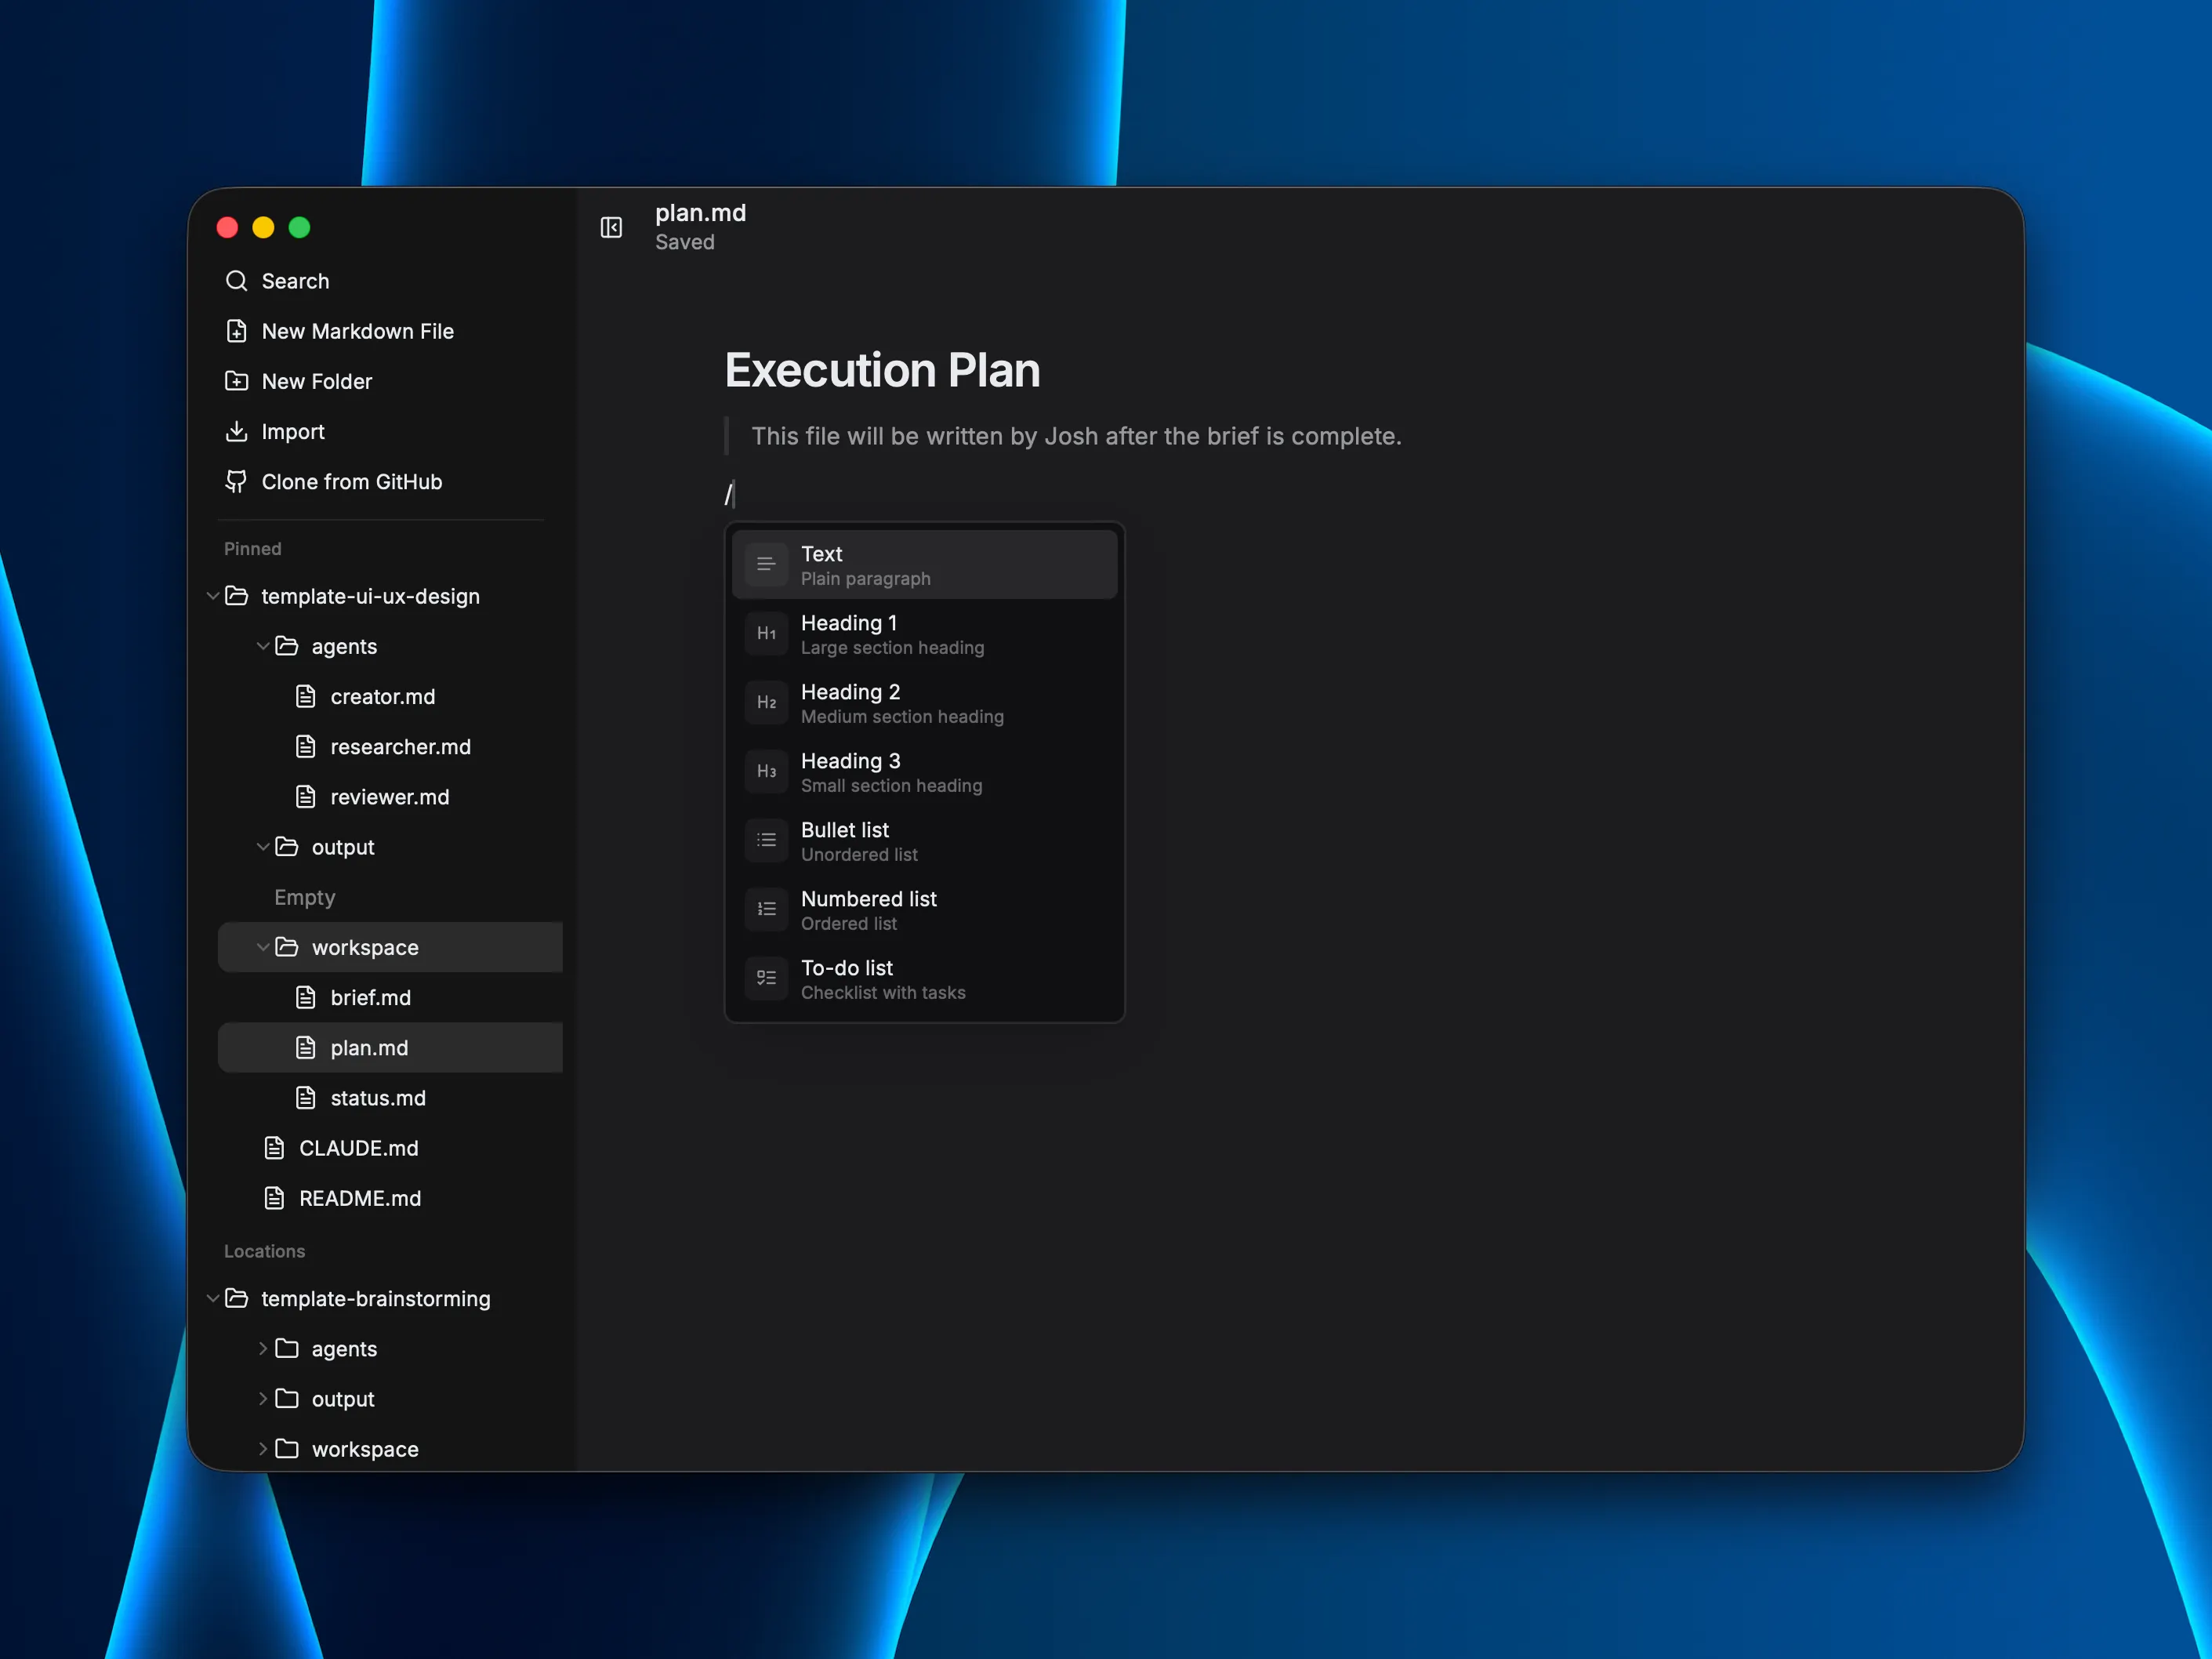The height and width of the screenshot is (1659, 2212).
Task: Select the plan.md row in workspace
Action: click(x=390, y=1047)
